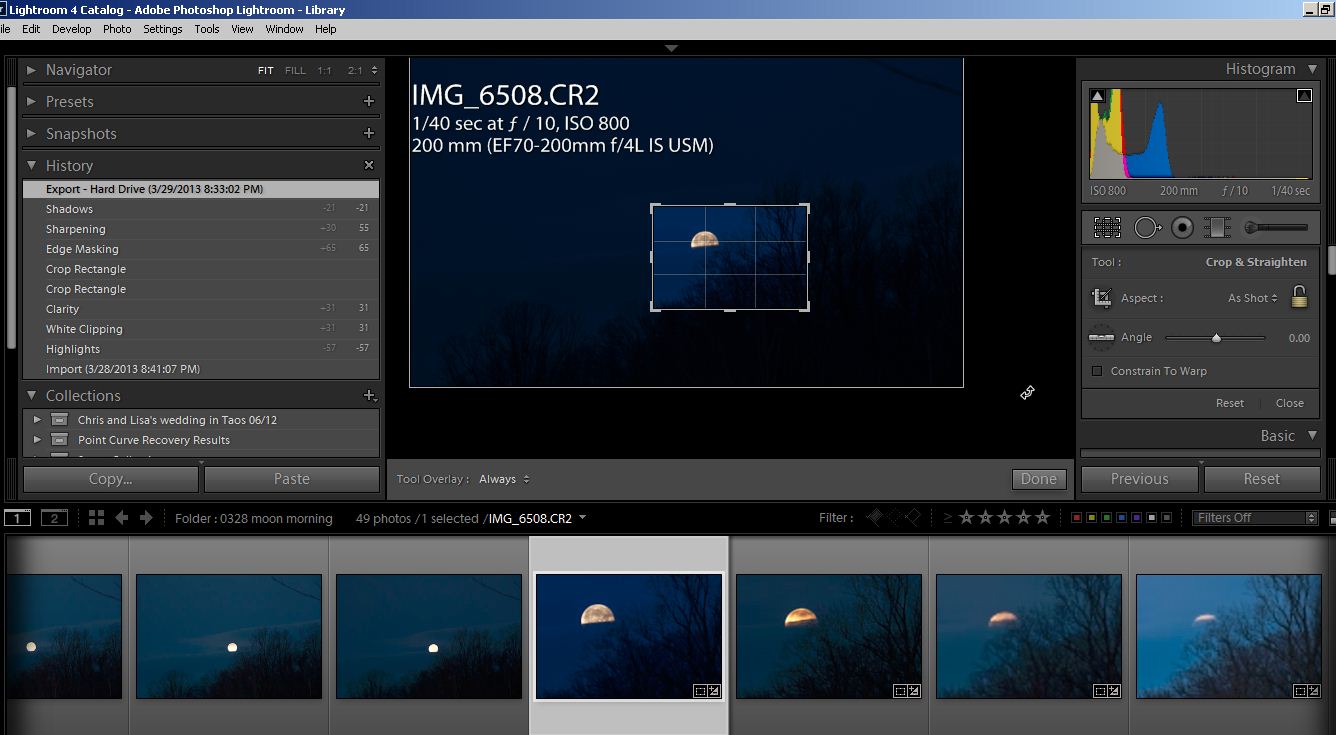This screenshot has height=735, width=1336.
Task: Select the Straighten level tool icon
Action: pyautogui.click(x=1101, y=338)
